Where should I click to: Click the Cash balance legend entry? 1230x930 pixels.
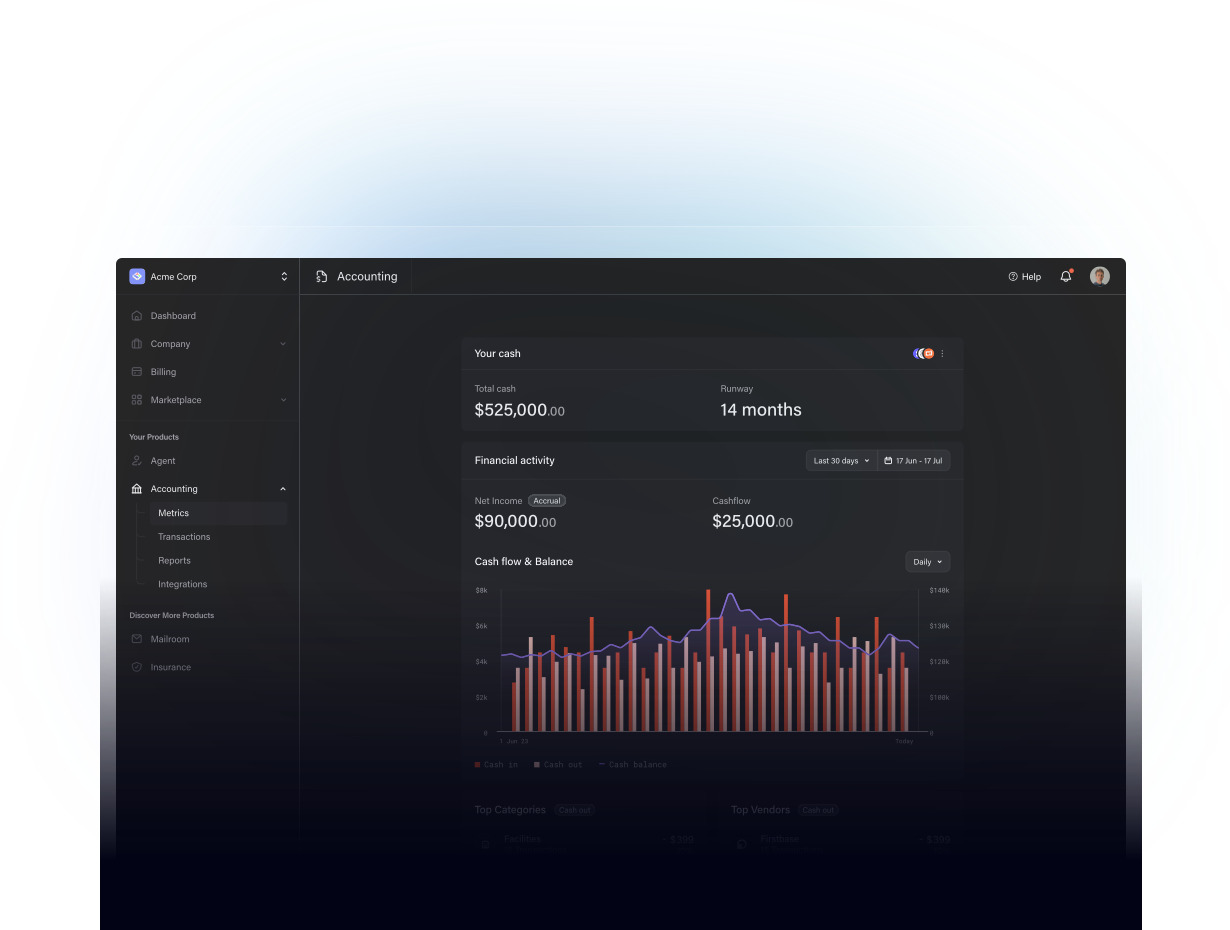coord(633,765)
